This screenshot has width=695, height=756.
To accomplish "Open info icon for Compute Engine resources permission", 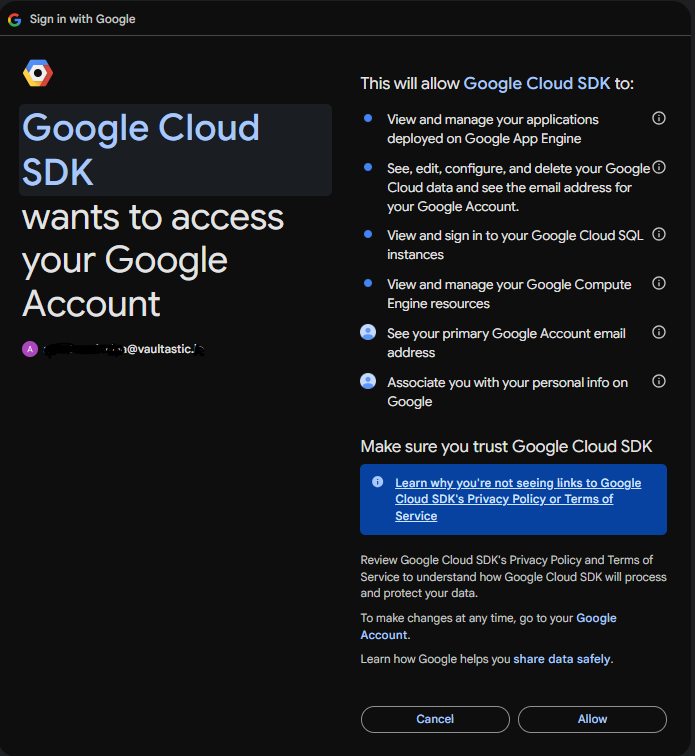I will coord(659,283).
